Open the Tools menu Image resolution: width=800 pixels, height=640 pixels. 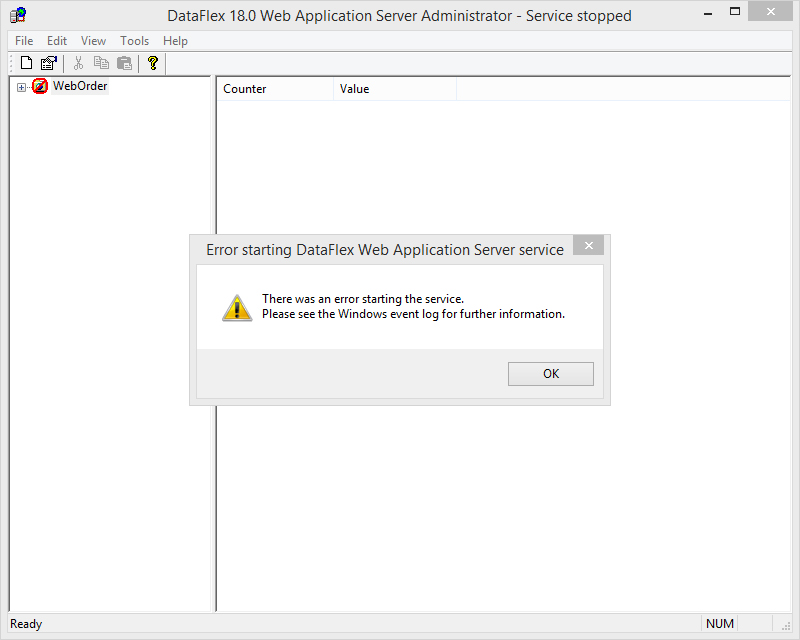(135, 41)
